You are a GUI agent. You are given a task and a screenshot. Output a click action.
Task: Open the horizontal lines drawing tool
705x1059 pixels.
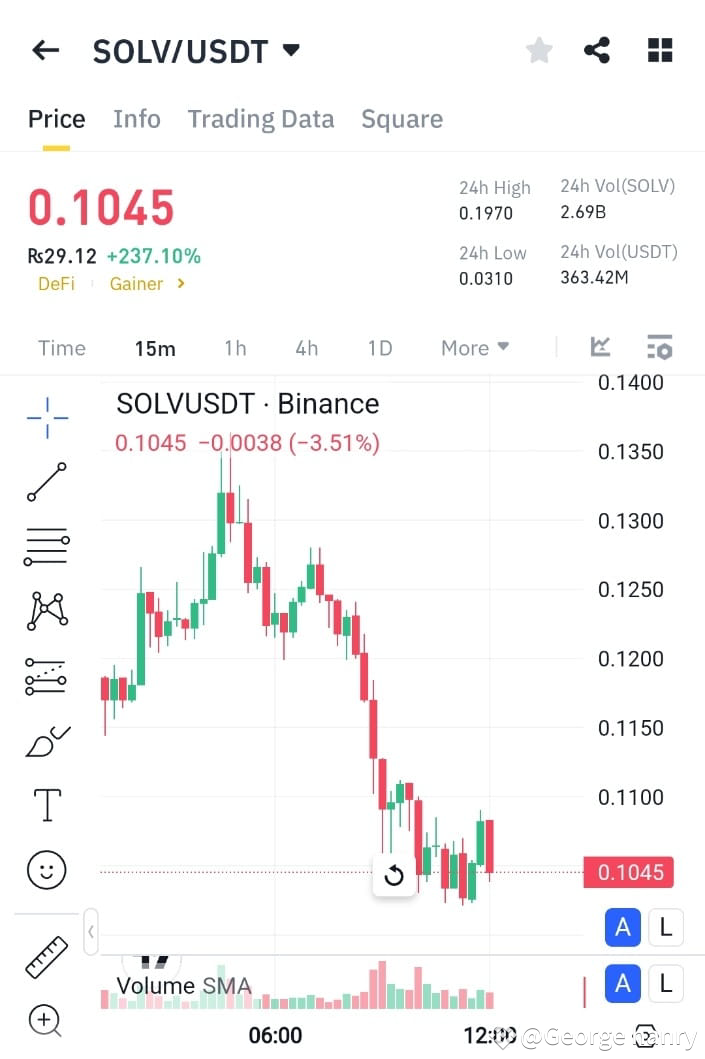click(45, 547)
